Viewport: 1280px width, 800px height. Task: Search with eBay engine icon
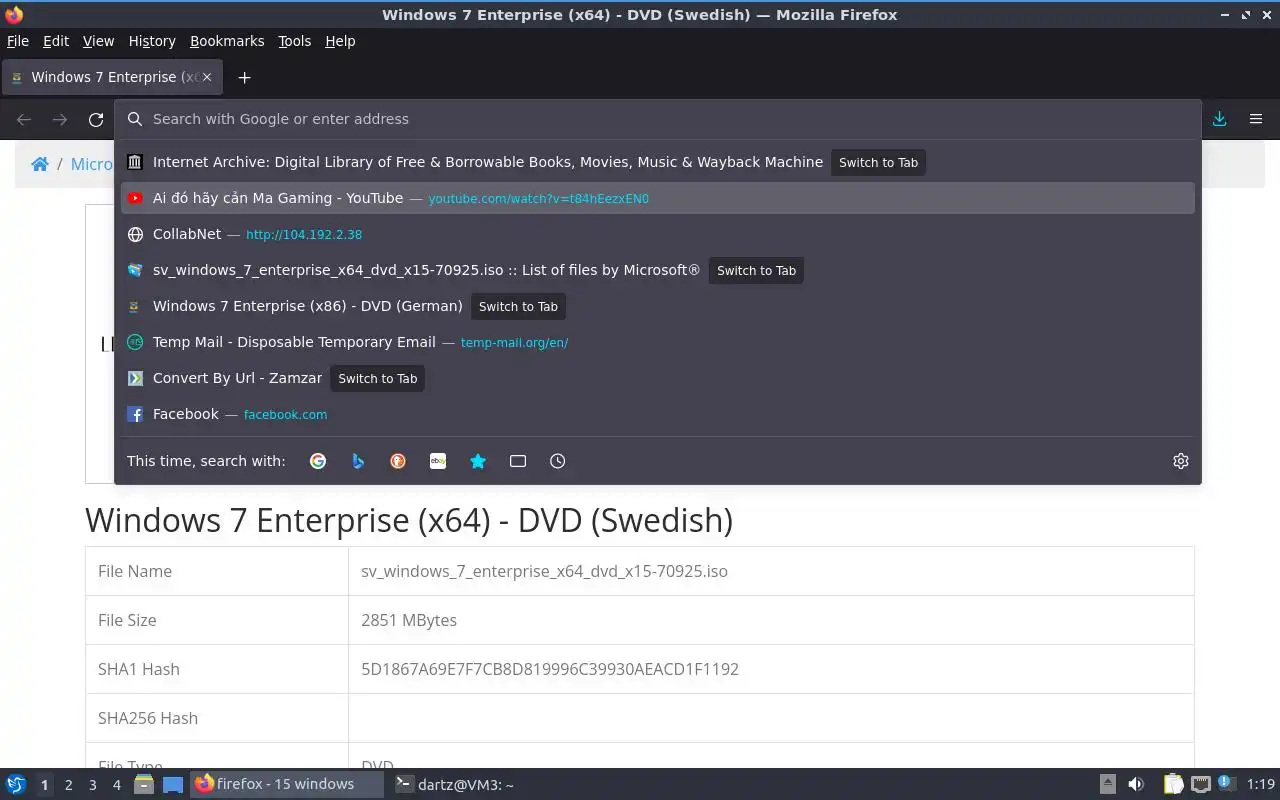[x=438, y=461]
